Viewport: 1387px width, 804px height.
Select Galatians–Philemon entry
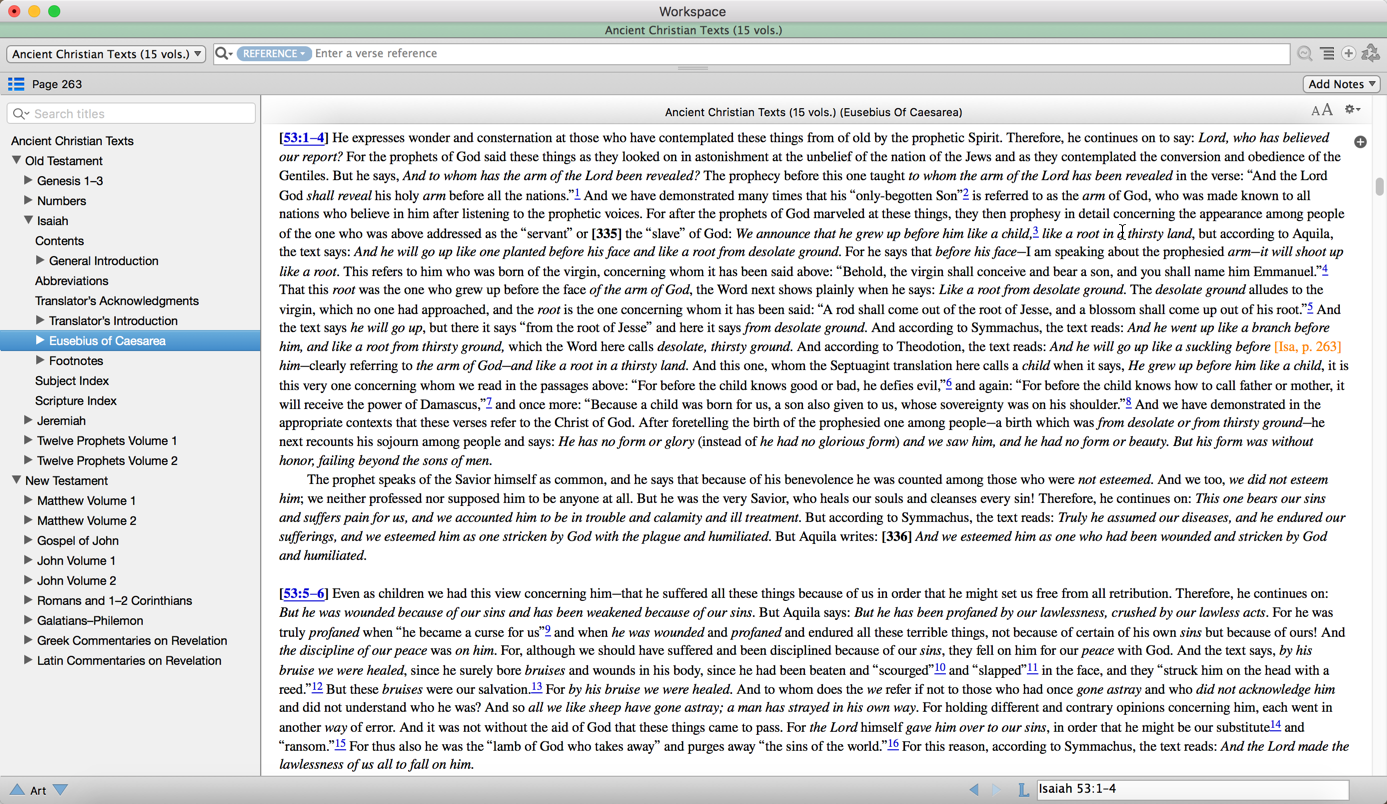90,621
